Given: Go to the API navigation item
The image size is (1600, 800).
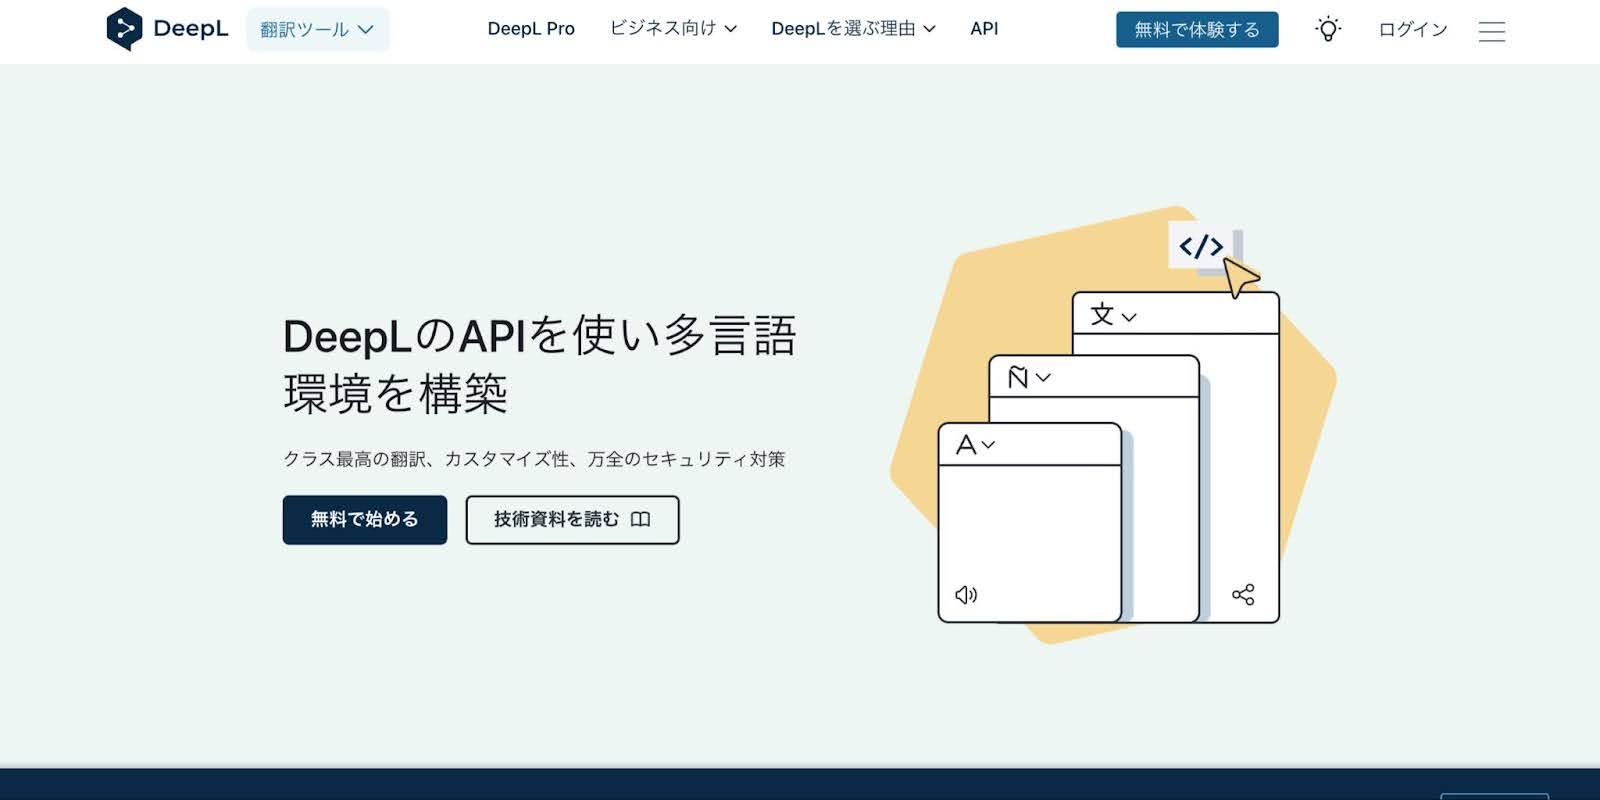Looking at the screenshot, I should (x=984, y=29).
